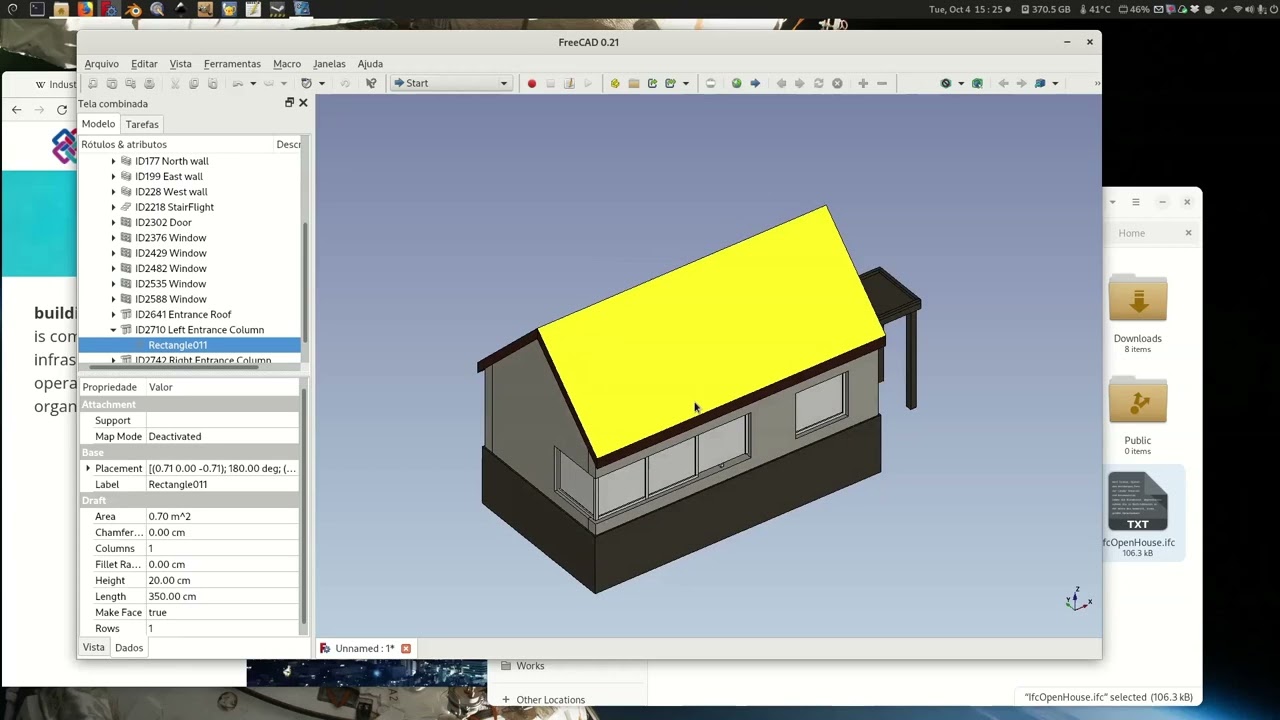
Task: Open the Ajuda menu
Action: pyautogui.click(x=370, y=64)
